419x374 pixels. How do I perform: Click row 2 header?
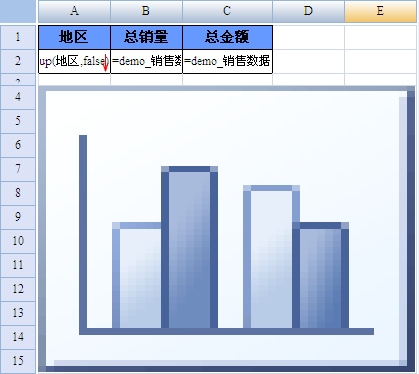click(18, 61)
